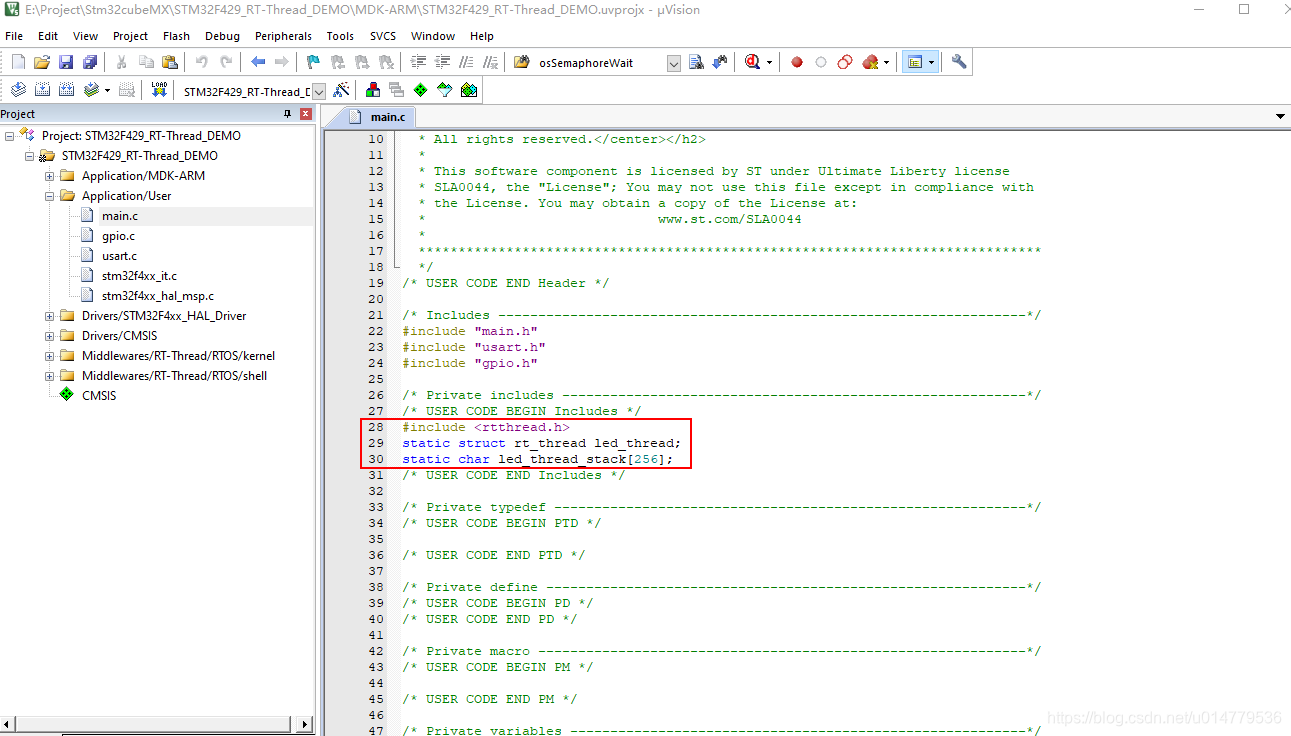Open the STM32F429_RT-Thread target dropdown
Image resolution: width=1291 pixels, height=736 pixels.
point(319,91)
